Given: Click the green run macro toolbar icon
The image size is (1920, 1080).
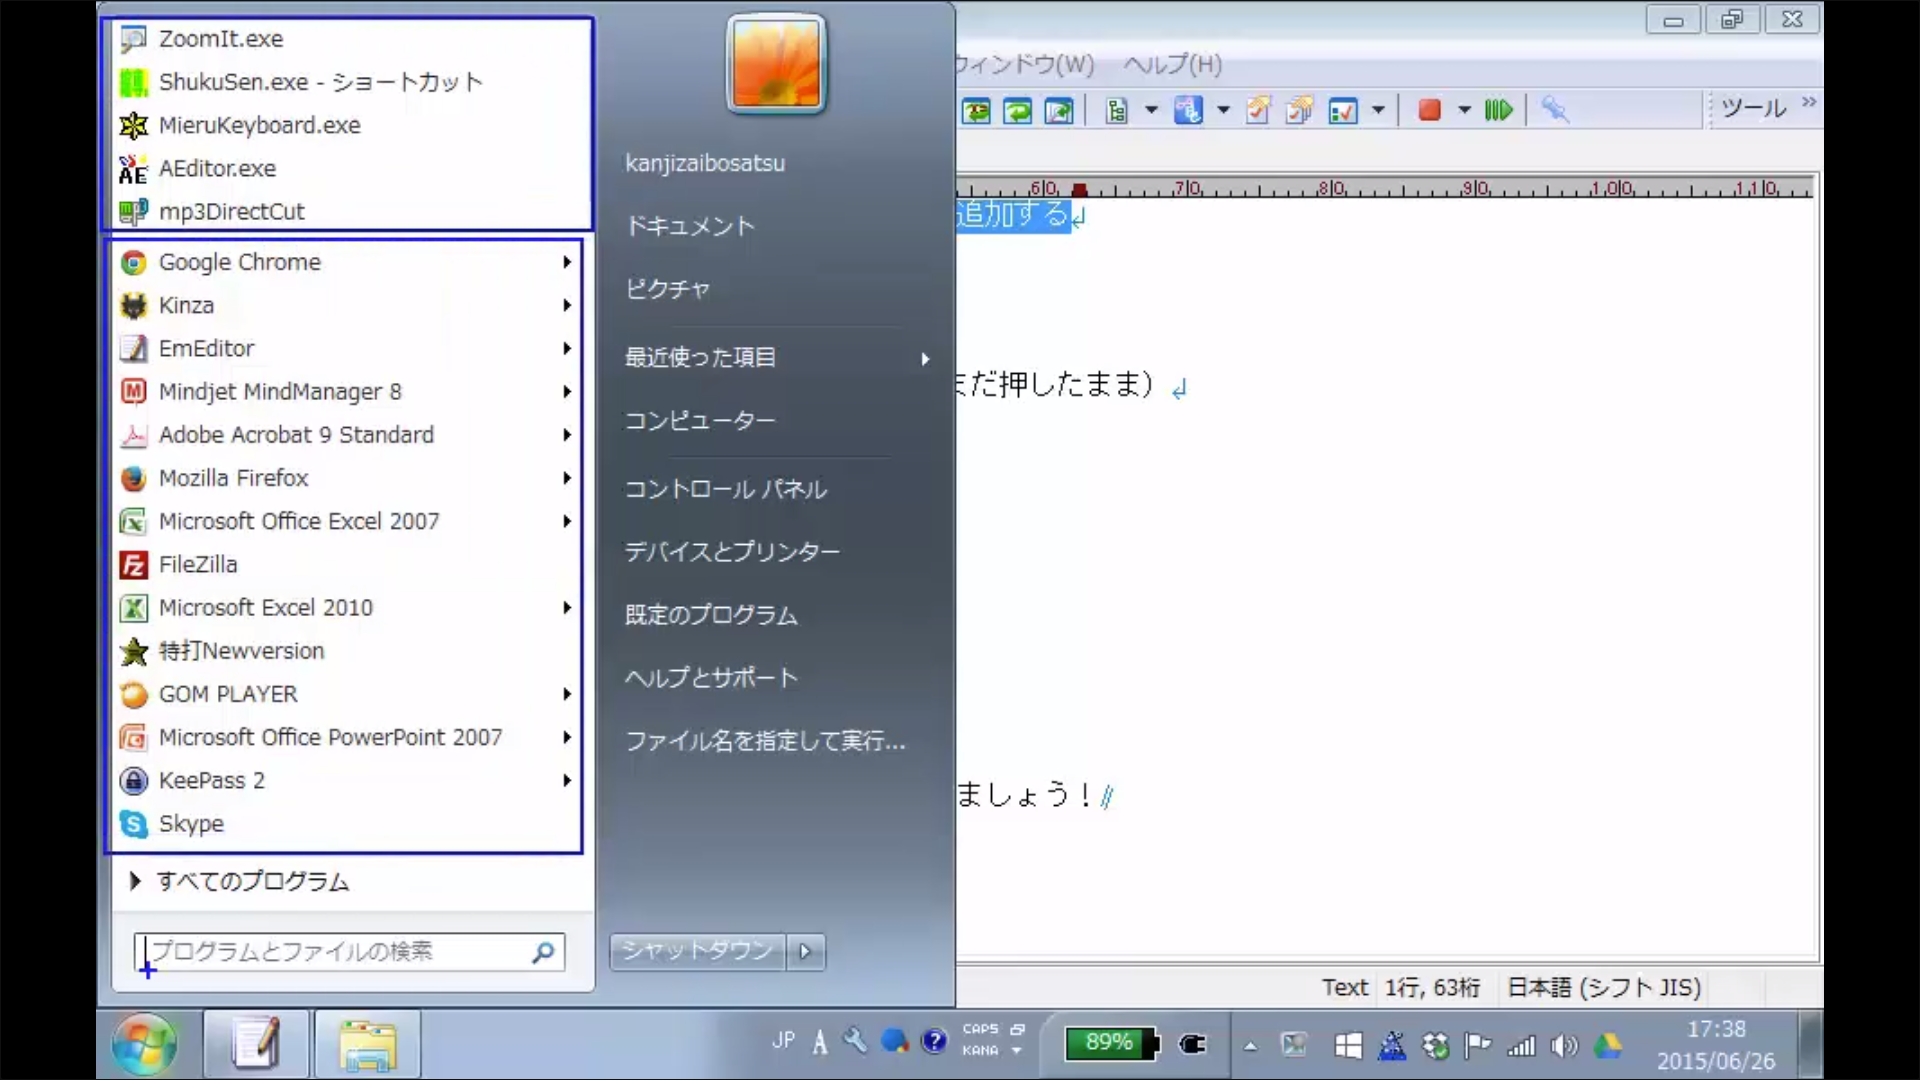Looking at the screenshot, I should (x=1498, y=110).
